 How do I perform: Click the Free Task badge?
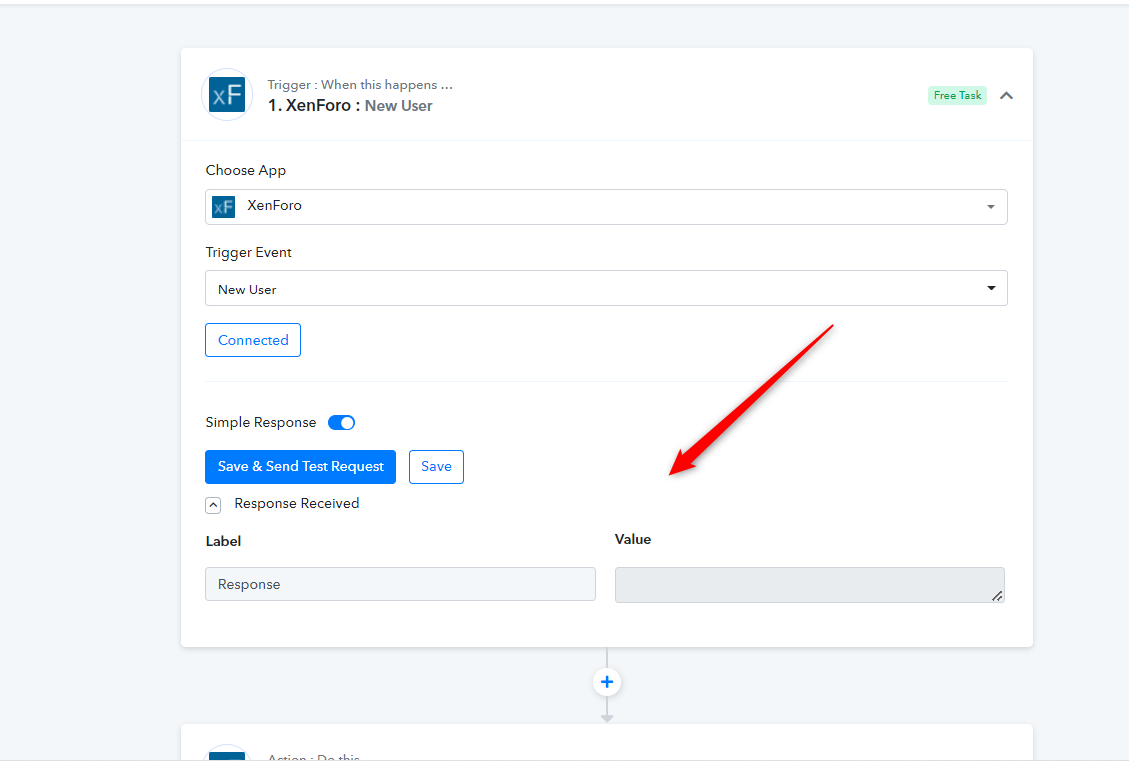click(x=957, y=95)
